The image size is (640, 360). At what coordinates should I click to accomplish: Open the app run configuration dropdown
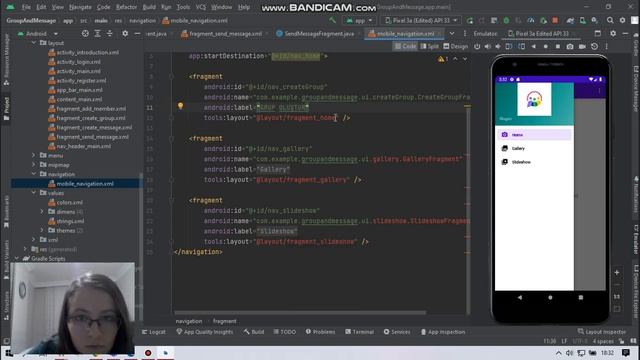[x=360, y=20]
